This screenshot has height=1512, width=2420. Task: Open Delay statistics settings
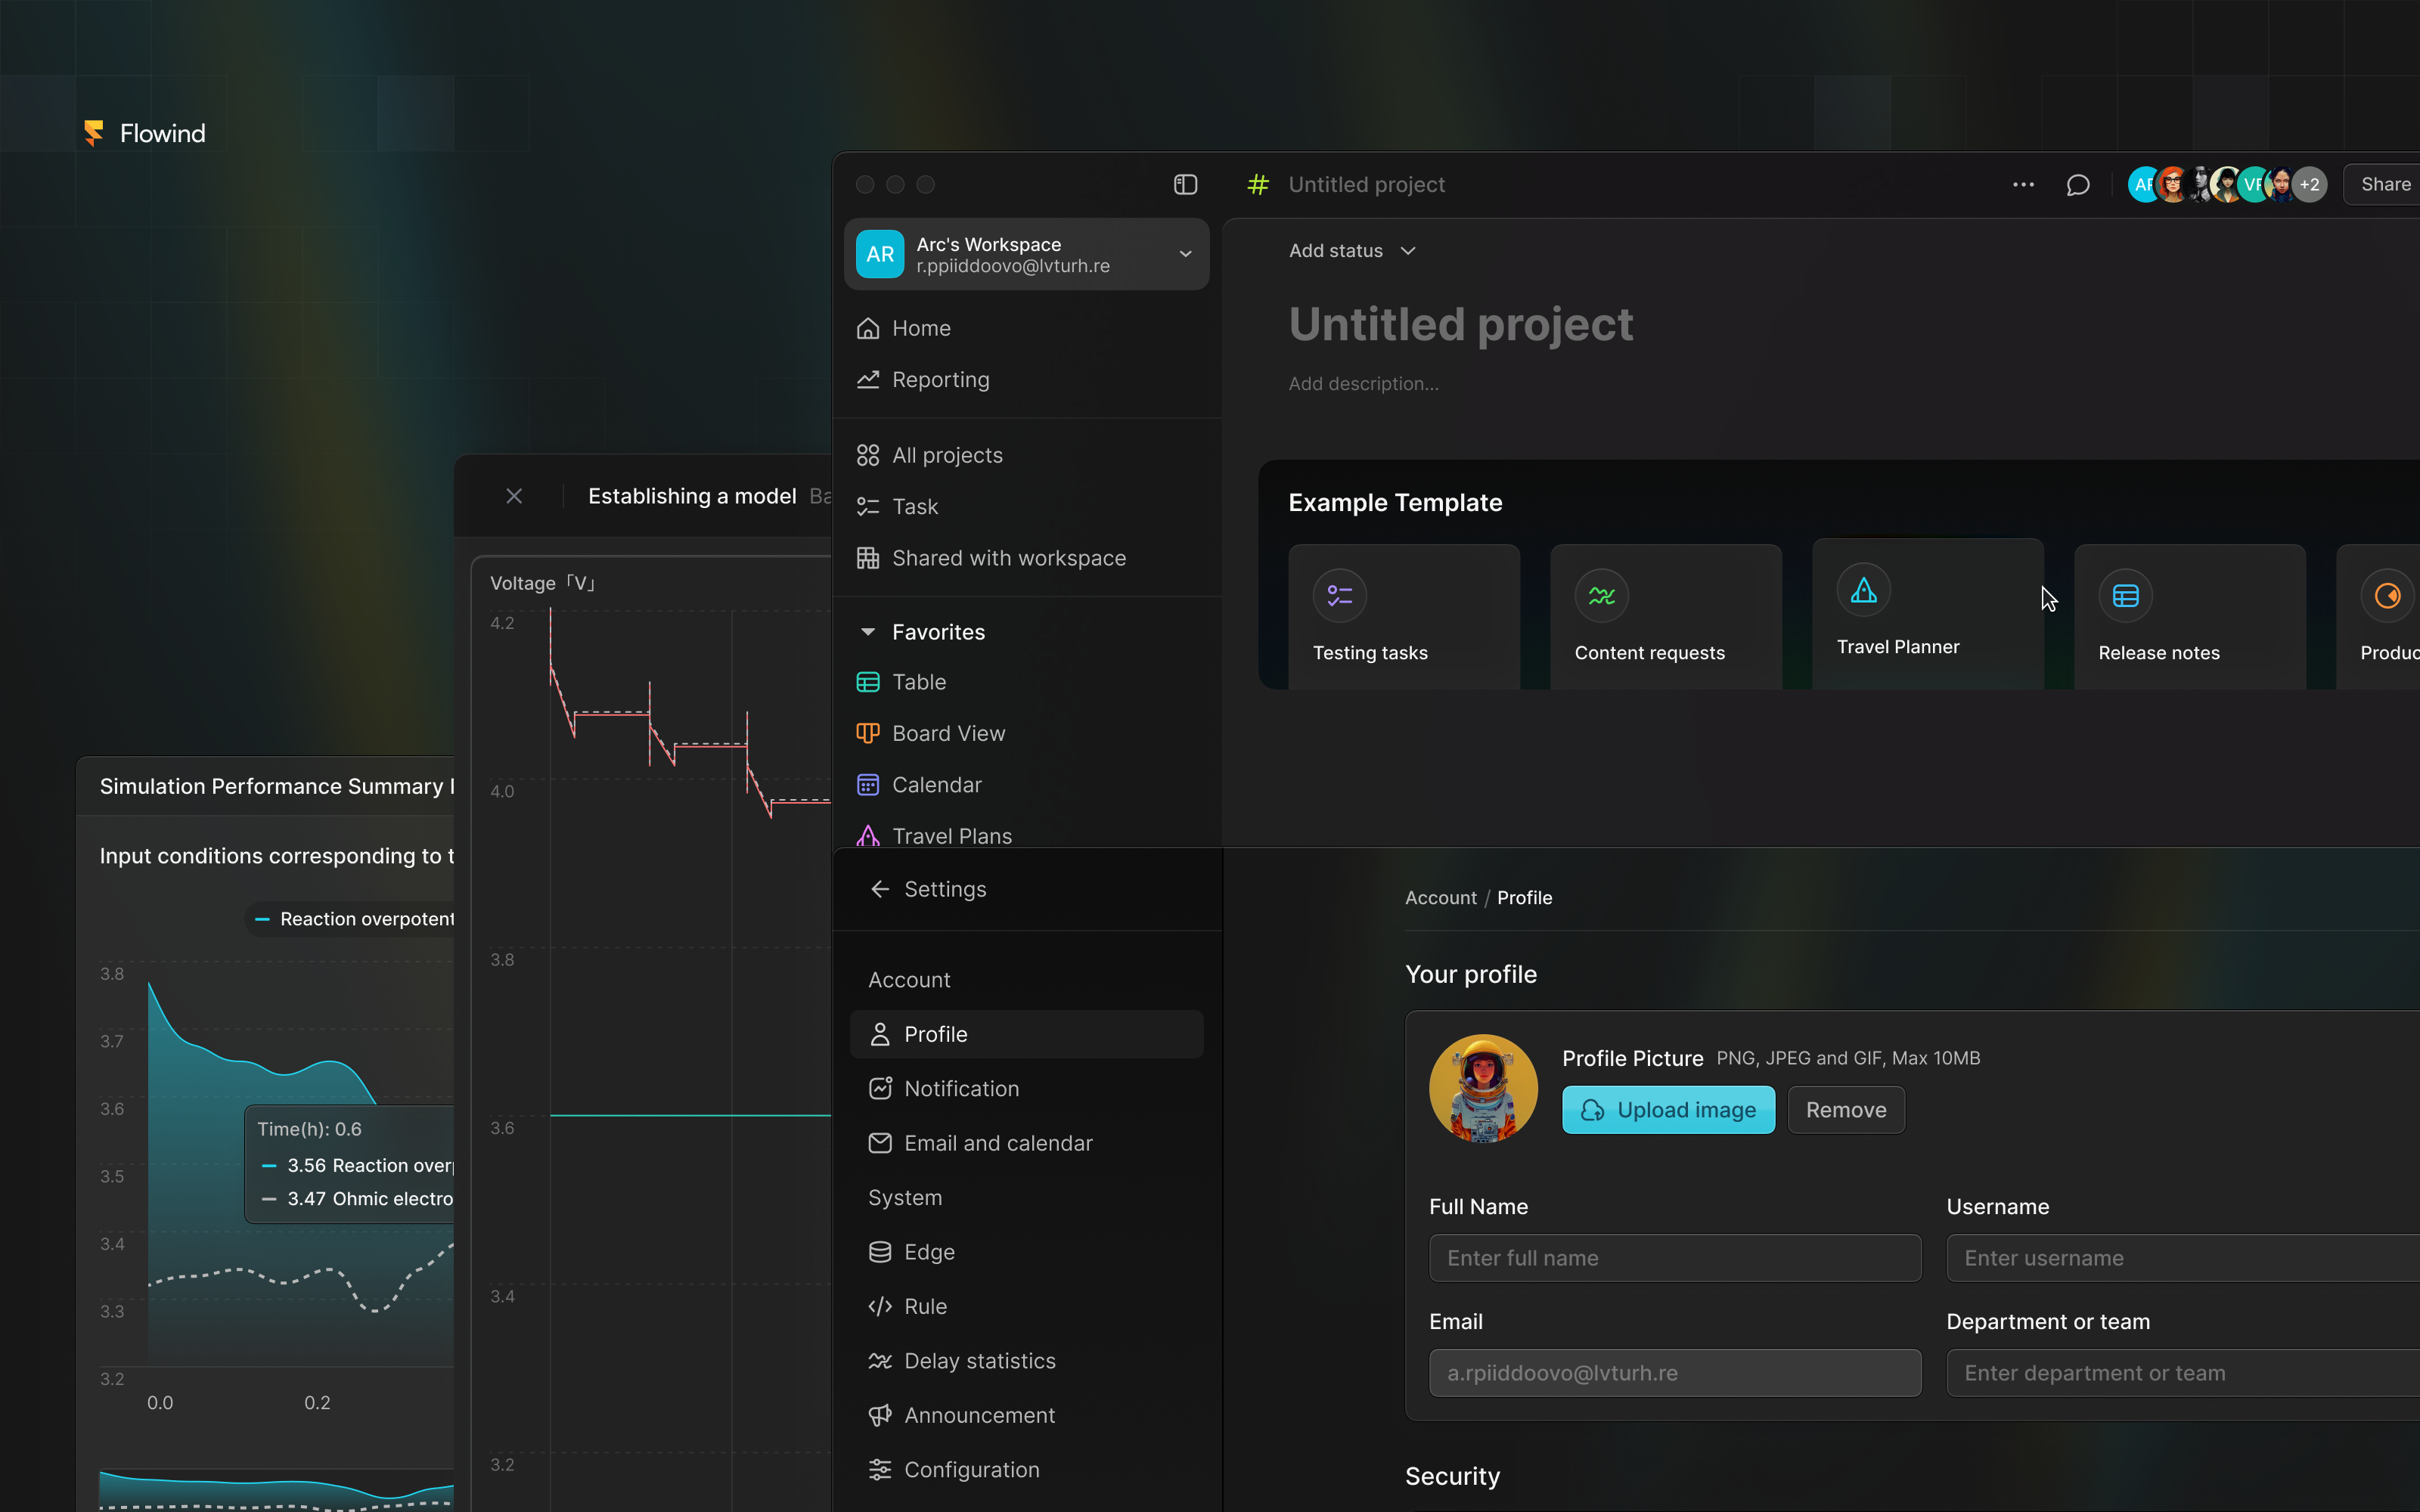click(x=1027, y=1361)
